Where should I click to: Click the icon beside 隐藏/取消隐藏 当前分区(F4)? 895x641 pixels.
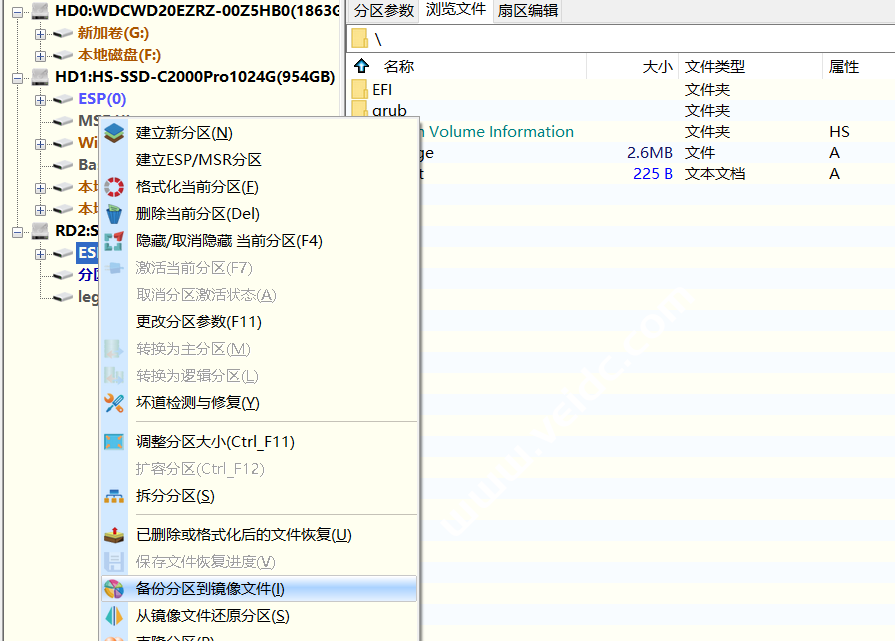coord(115,241)
